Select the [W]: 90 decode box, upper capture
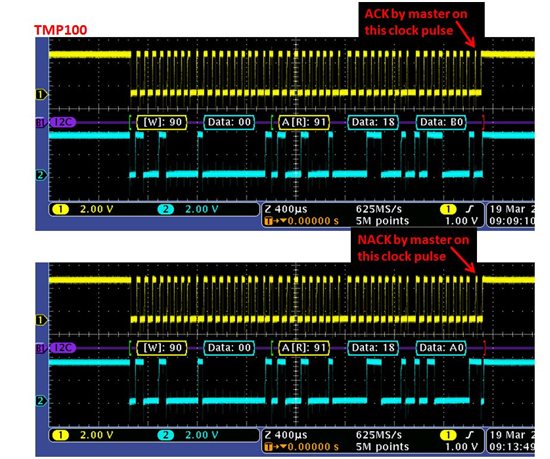Viewport: 550px width, 459px height. (x=162, y=122)
